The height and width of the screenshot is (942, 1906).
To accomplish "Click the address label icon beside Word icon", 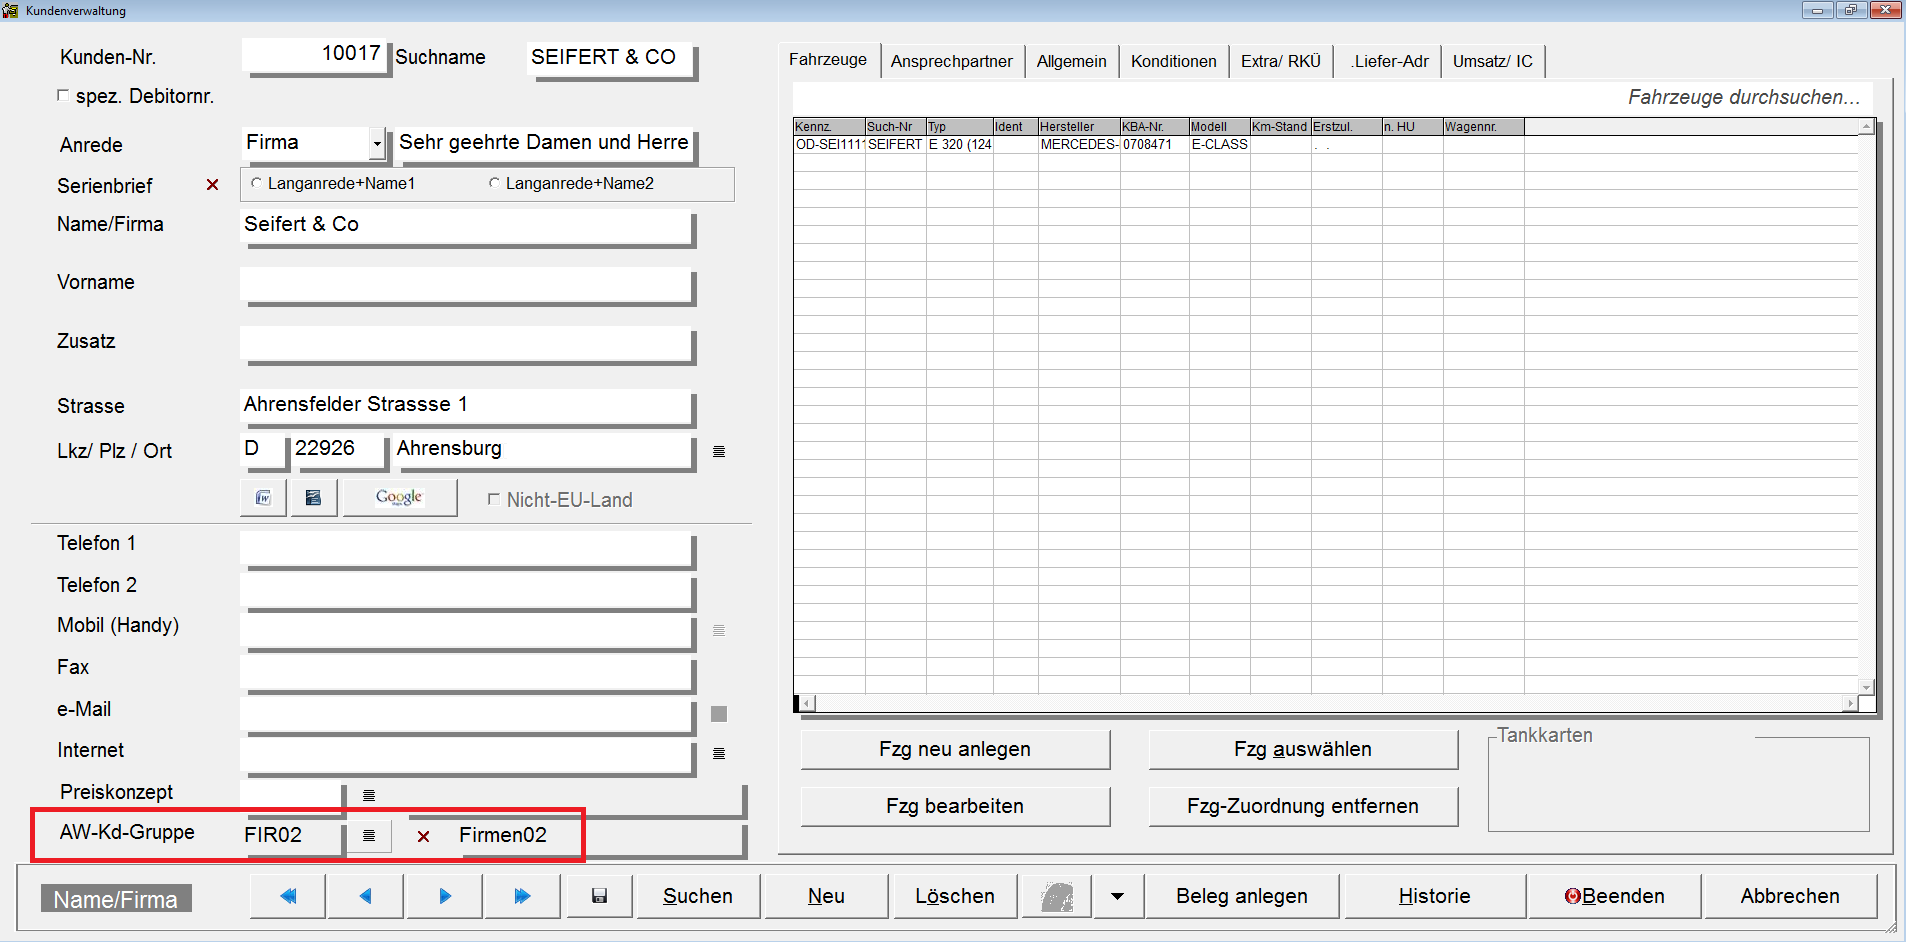I will (313, 498).
